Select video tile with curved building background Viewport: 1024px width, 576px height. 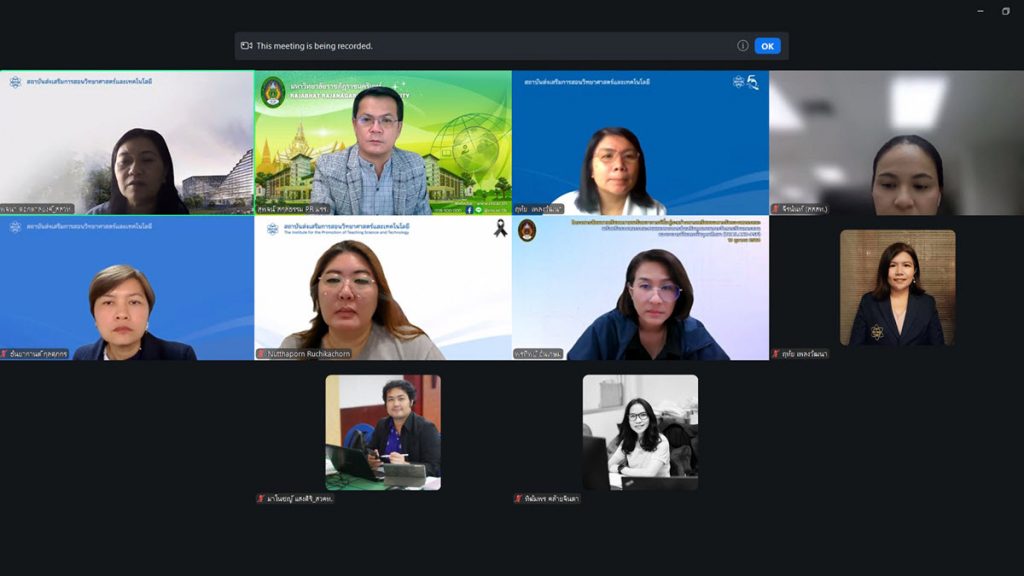pos(126,142)
